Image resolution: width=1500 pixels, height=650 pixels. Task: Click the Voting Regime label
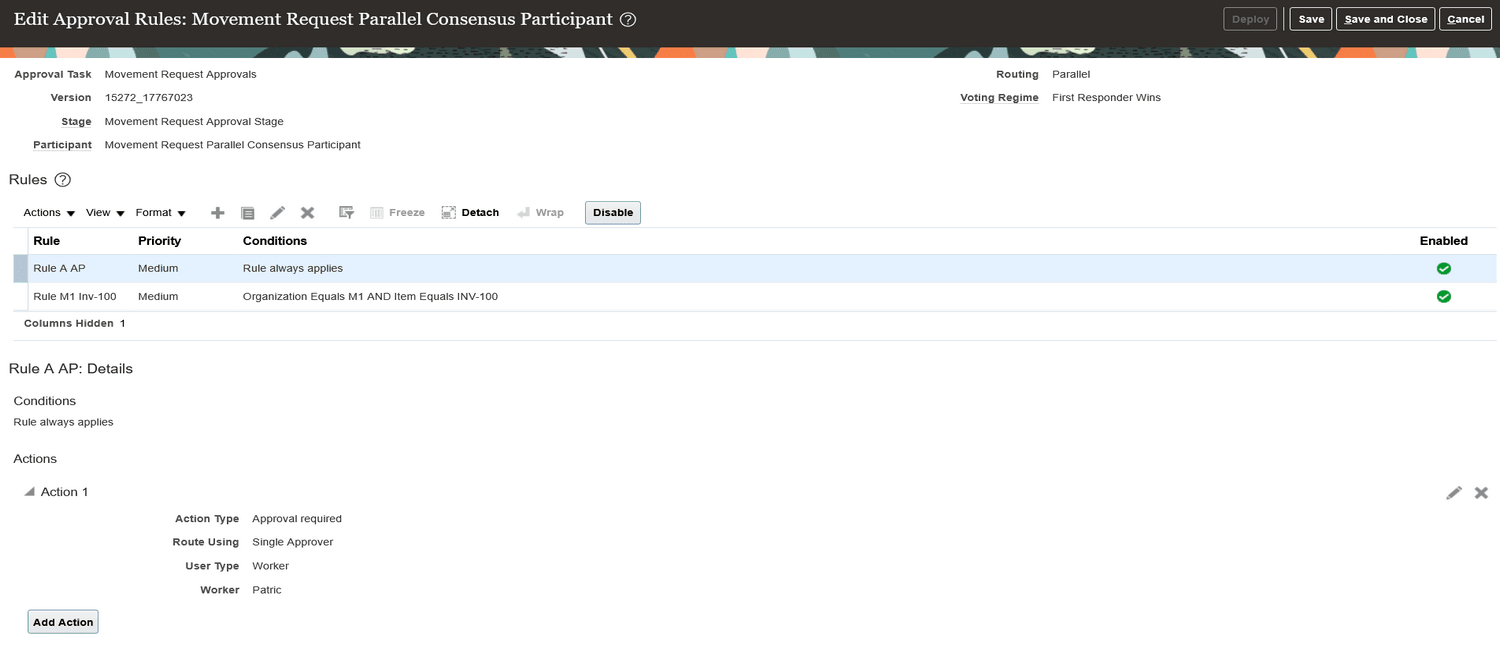[x=999, y=98]
